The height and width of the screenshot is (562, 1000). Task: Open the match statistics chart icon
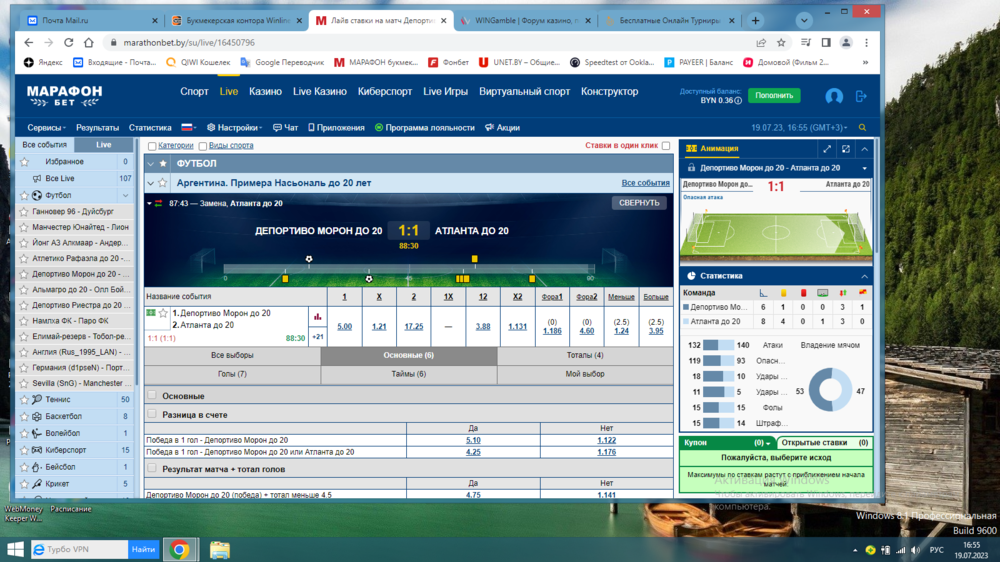318,316
